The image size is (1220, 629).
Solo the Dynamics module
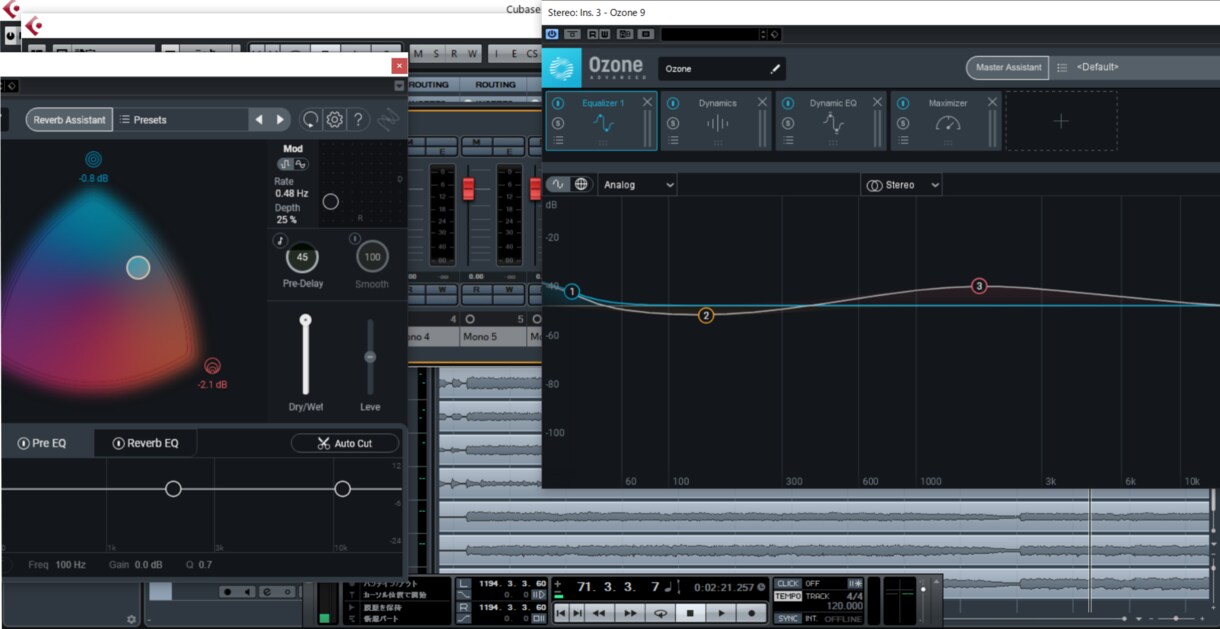pyautogui.click(x=673, y=123)
